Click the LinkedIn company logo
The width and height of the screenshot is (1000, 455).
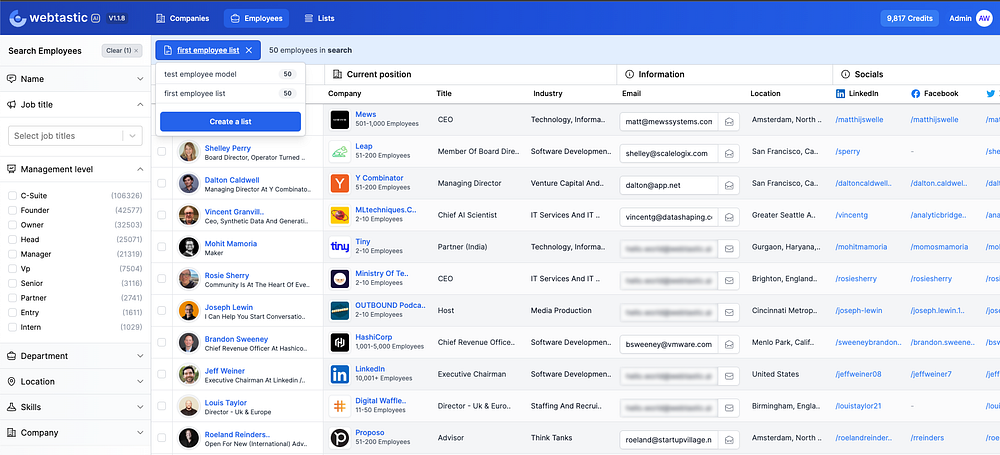coord(339,375)
